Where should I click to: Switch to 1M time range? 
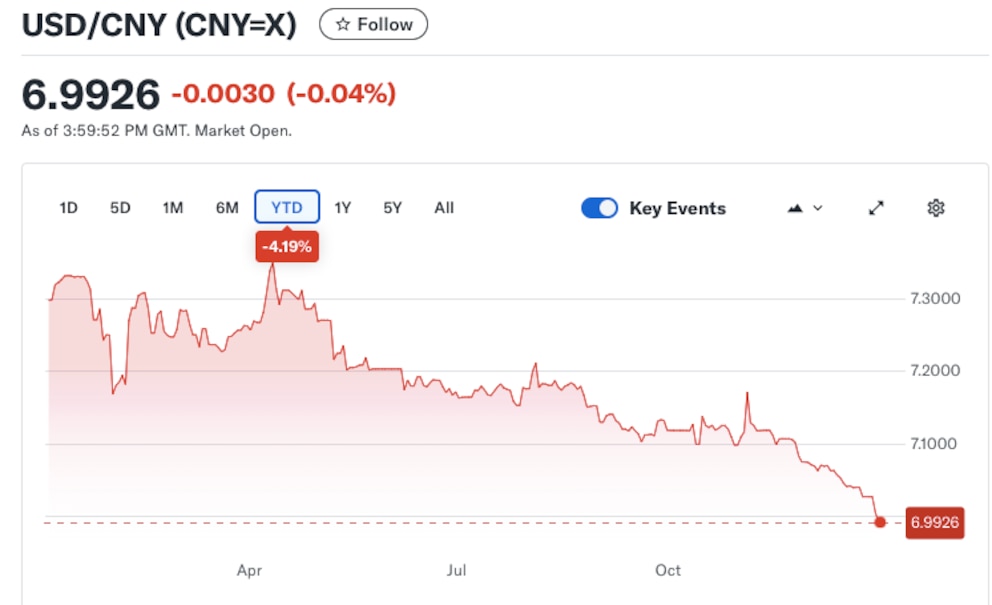click(173, 208)
